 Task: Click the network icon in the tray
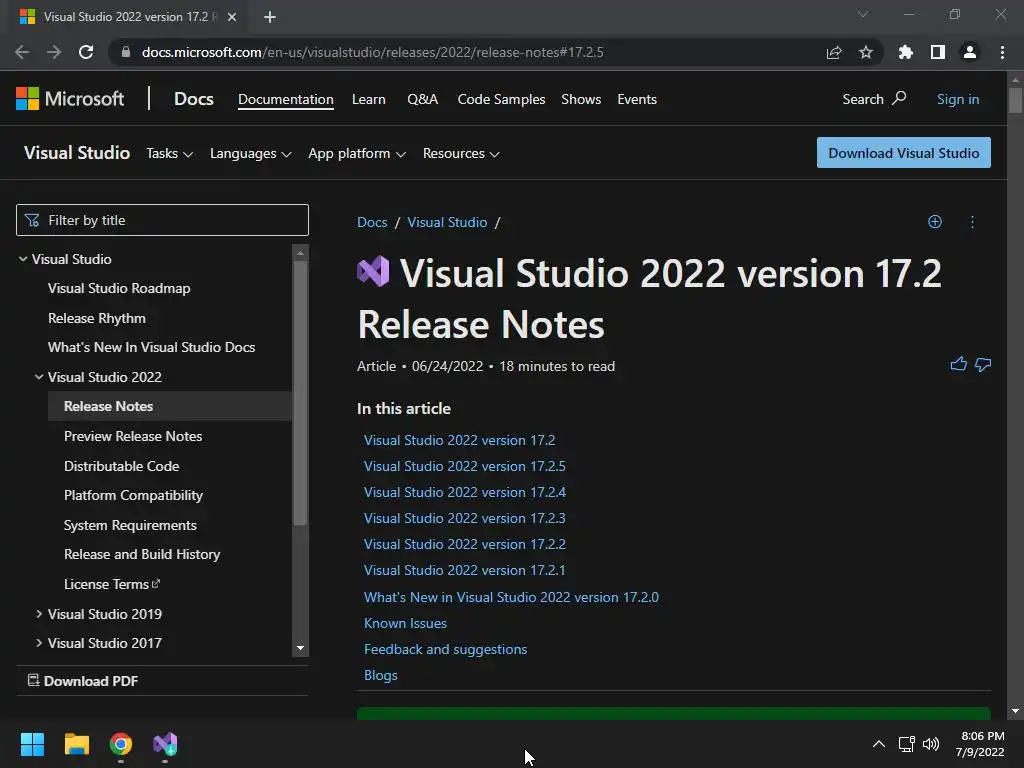coord(906,744)
